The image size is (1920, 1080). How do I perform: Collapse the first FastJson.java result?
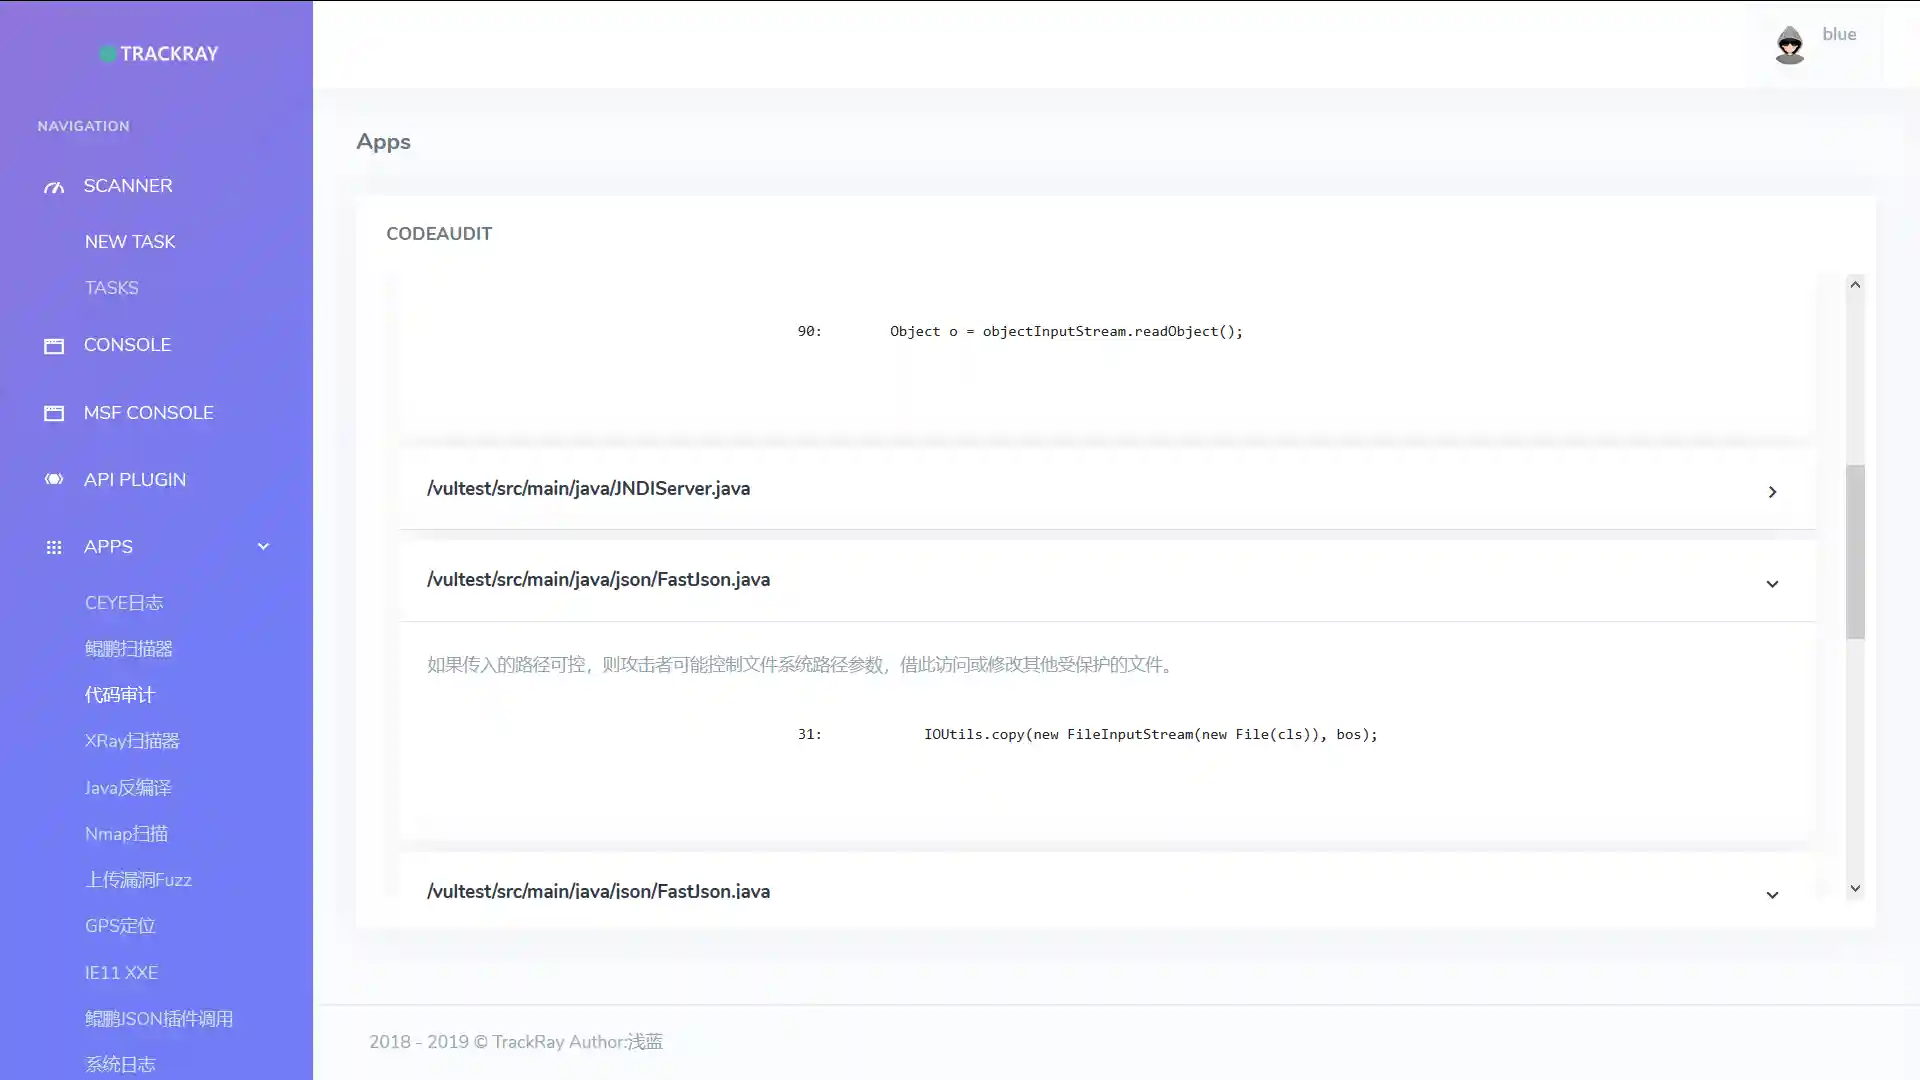[x=1771, y=583]
